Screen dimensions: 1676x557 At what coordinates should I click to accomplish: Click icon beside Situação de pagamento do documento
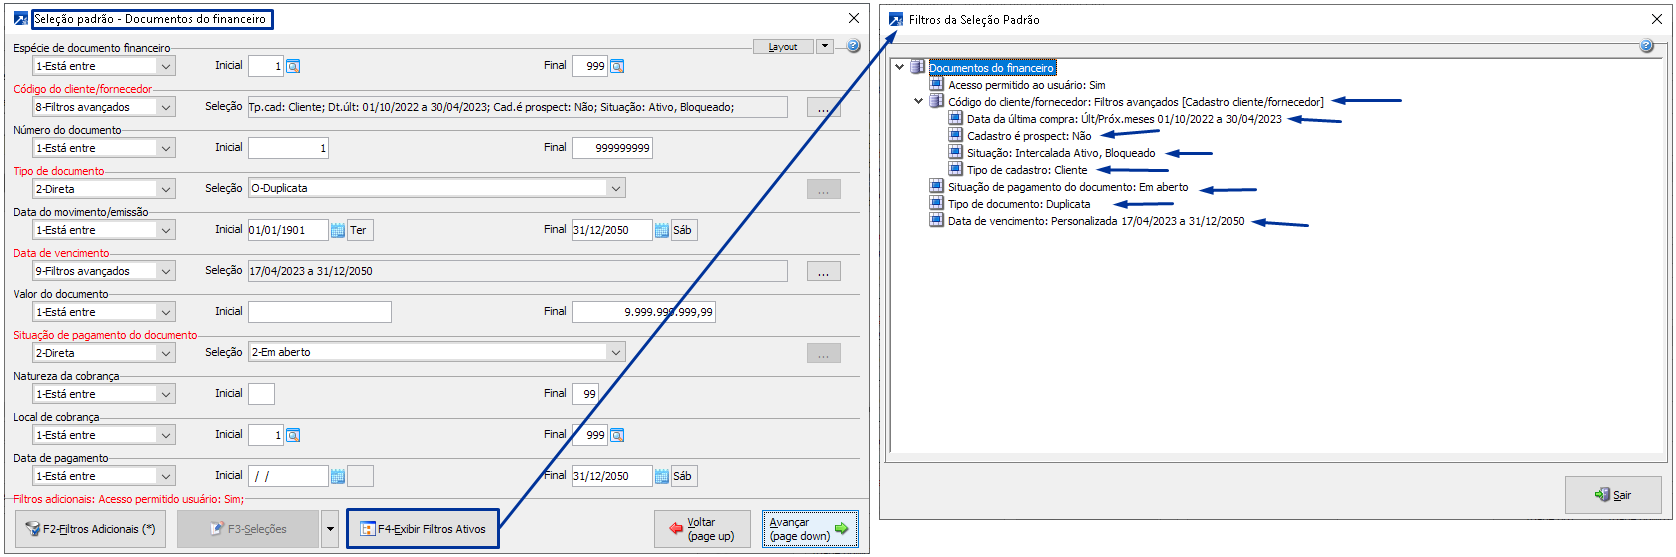936,186
